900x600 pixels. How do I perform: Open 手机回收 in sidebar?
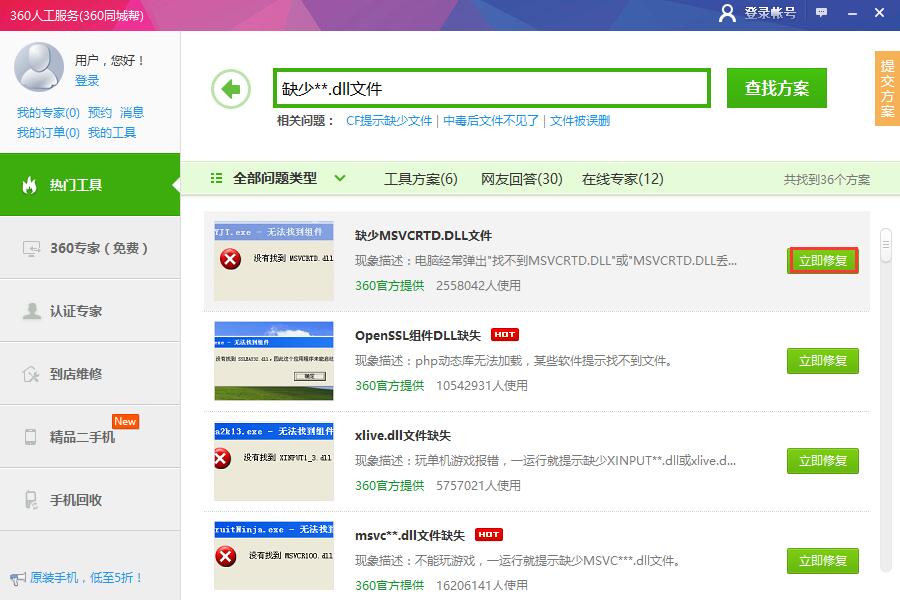click(x=90, y=500)
